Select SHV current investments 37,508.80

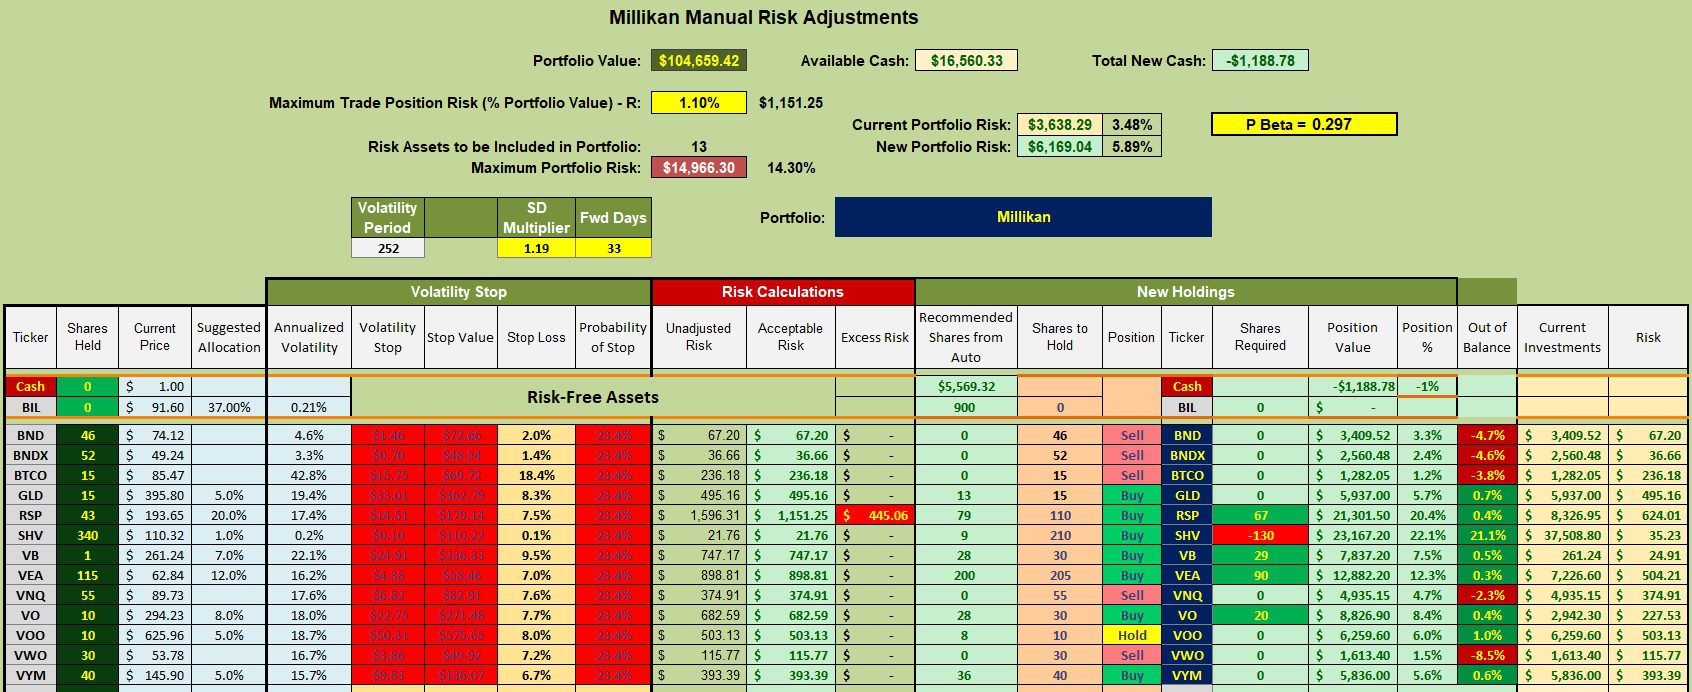pyautogui.click(x=1563, y=536)
